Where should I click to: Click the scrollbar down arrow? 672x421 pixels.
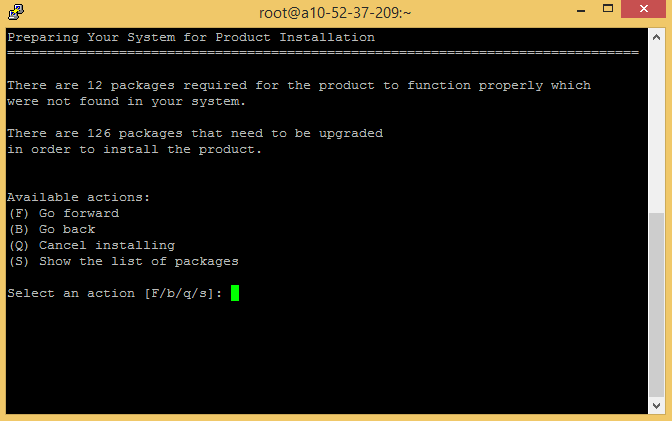(657, 406)
